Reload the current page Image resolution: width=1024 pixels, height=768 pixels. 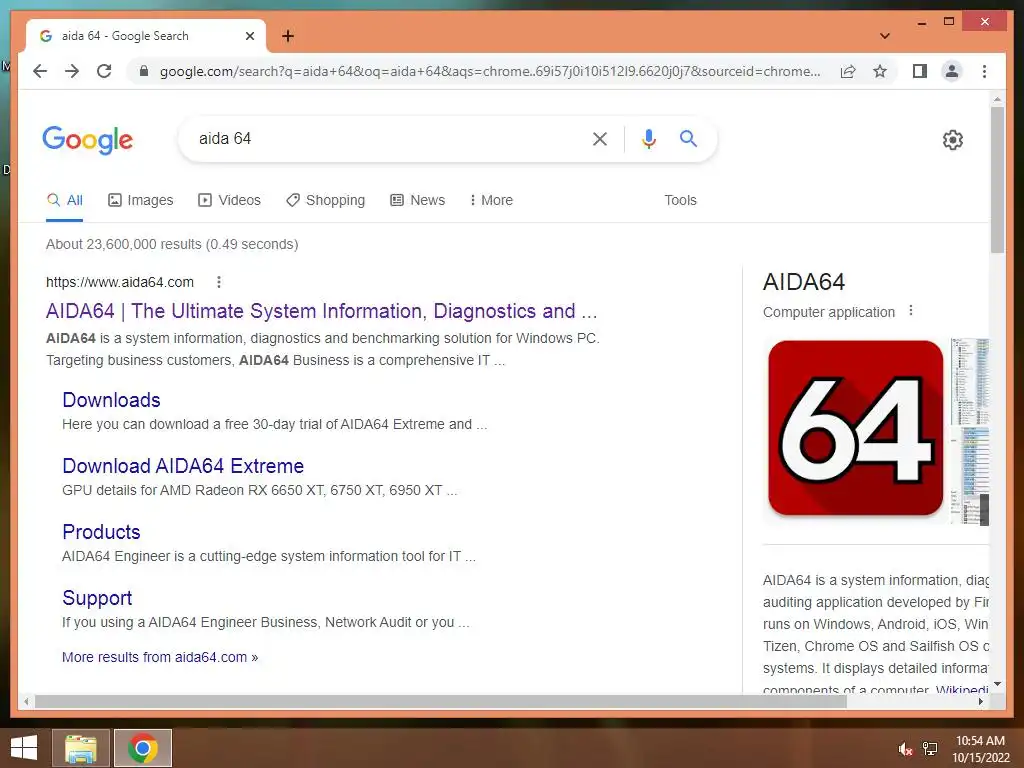pos(104,71)
